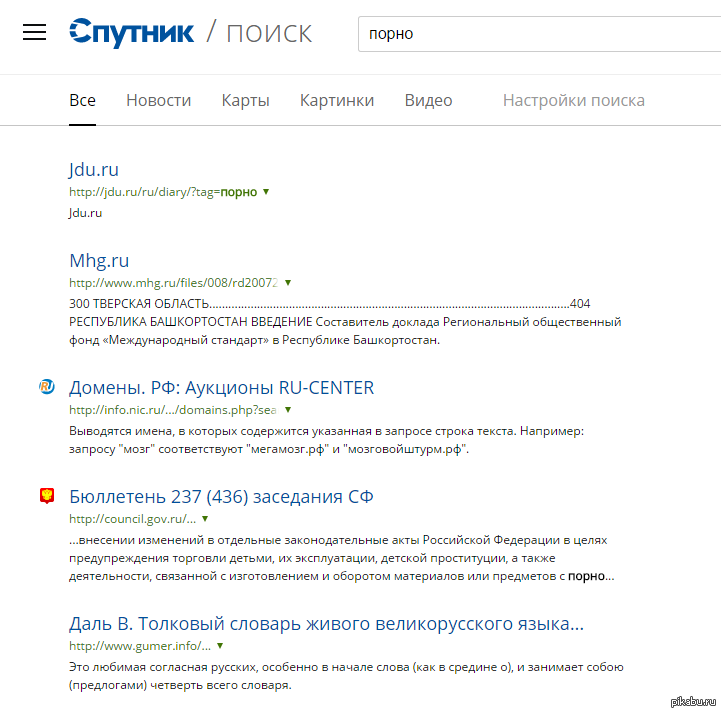Switch to the Видео tab

tap(429, 100)
